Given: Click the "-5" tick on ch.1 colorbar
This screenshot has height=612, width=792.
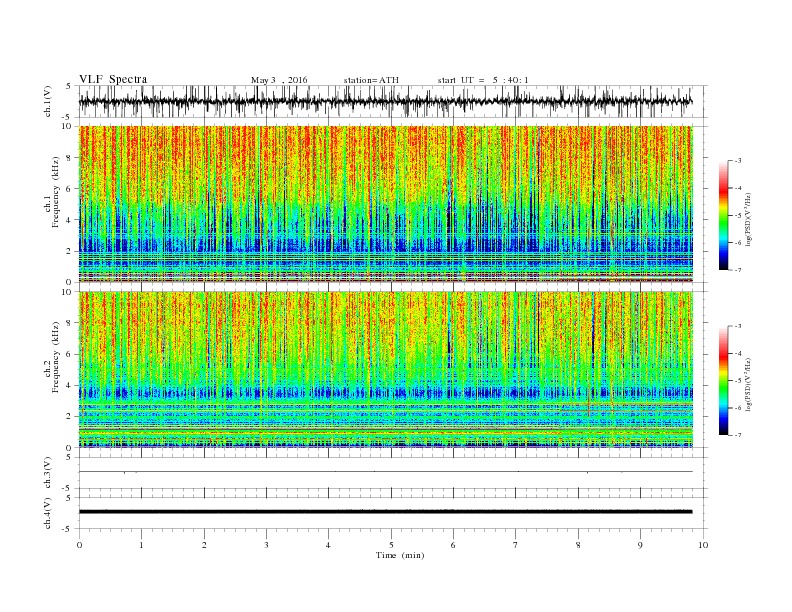Looking at the screenshot, I should tap(738, 216).
